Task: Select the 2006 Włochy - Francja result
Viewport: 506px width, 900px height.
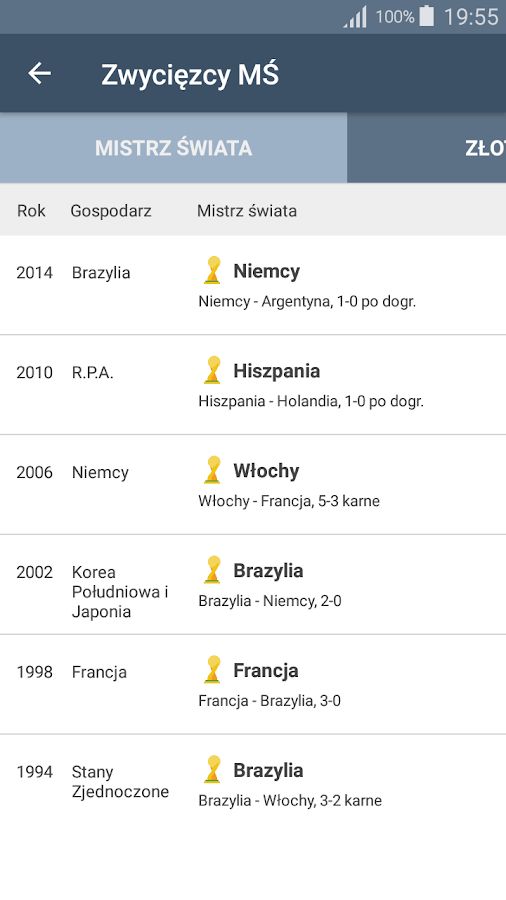Action: point(289,501)
